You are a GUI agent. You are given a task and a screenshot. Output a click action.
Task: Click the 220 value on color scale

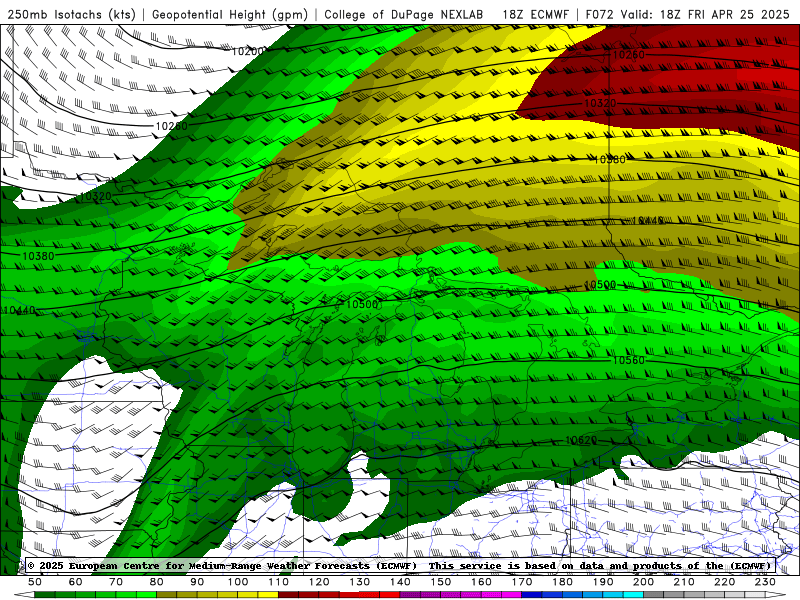tap(724, 582)
